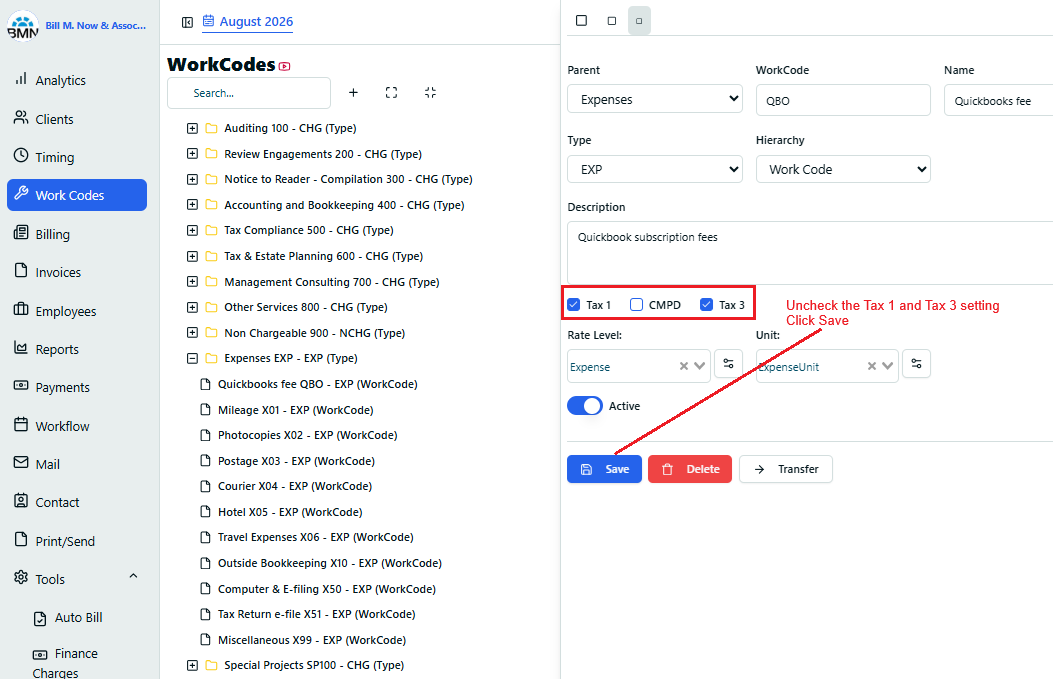Click the Contact card icon
Screen dimensions: 1053x679
click(x=21, y=500)
